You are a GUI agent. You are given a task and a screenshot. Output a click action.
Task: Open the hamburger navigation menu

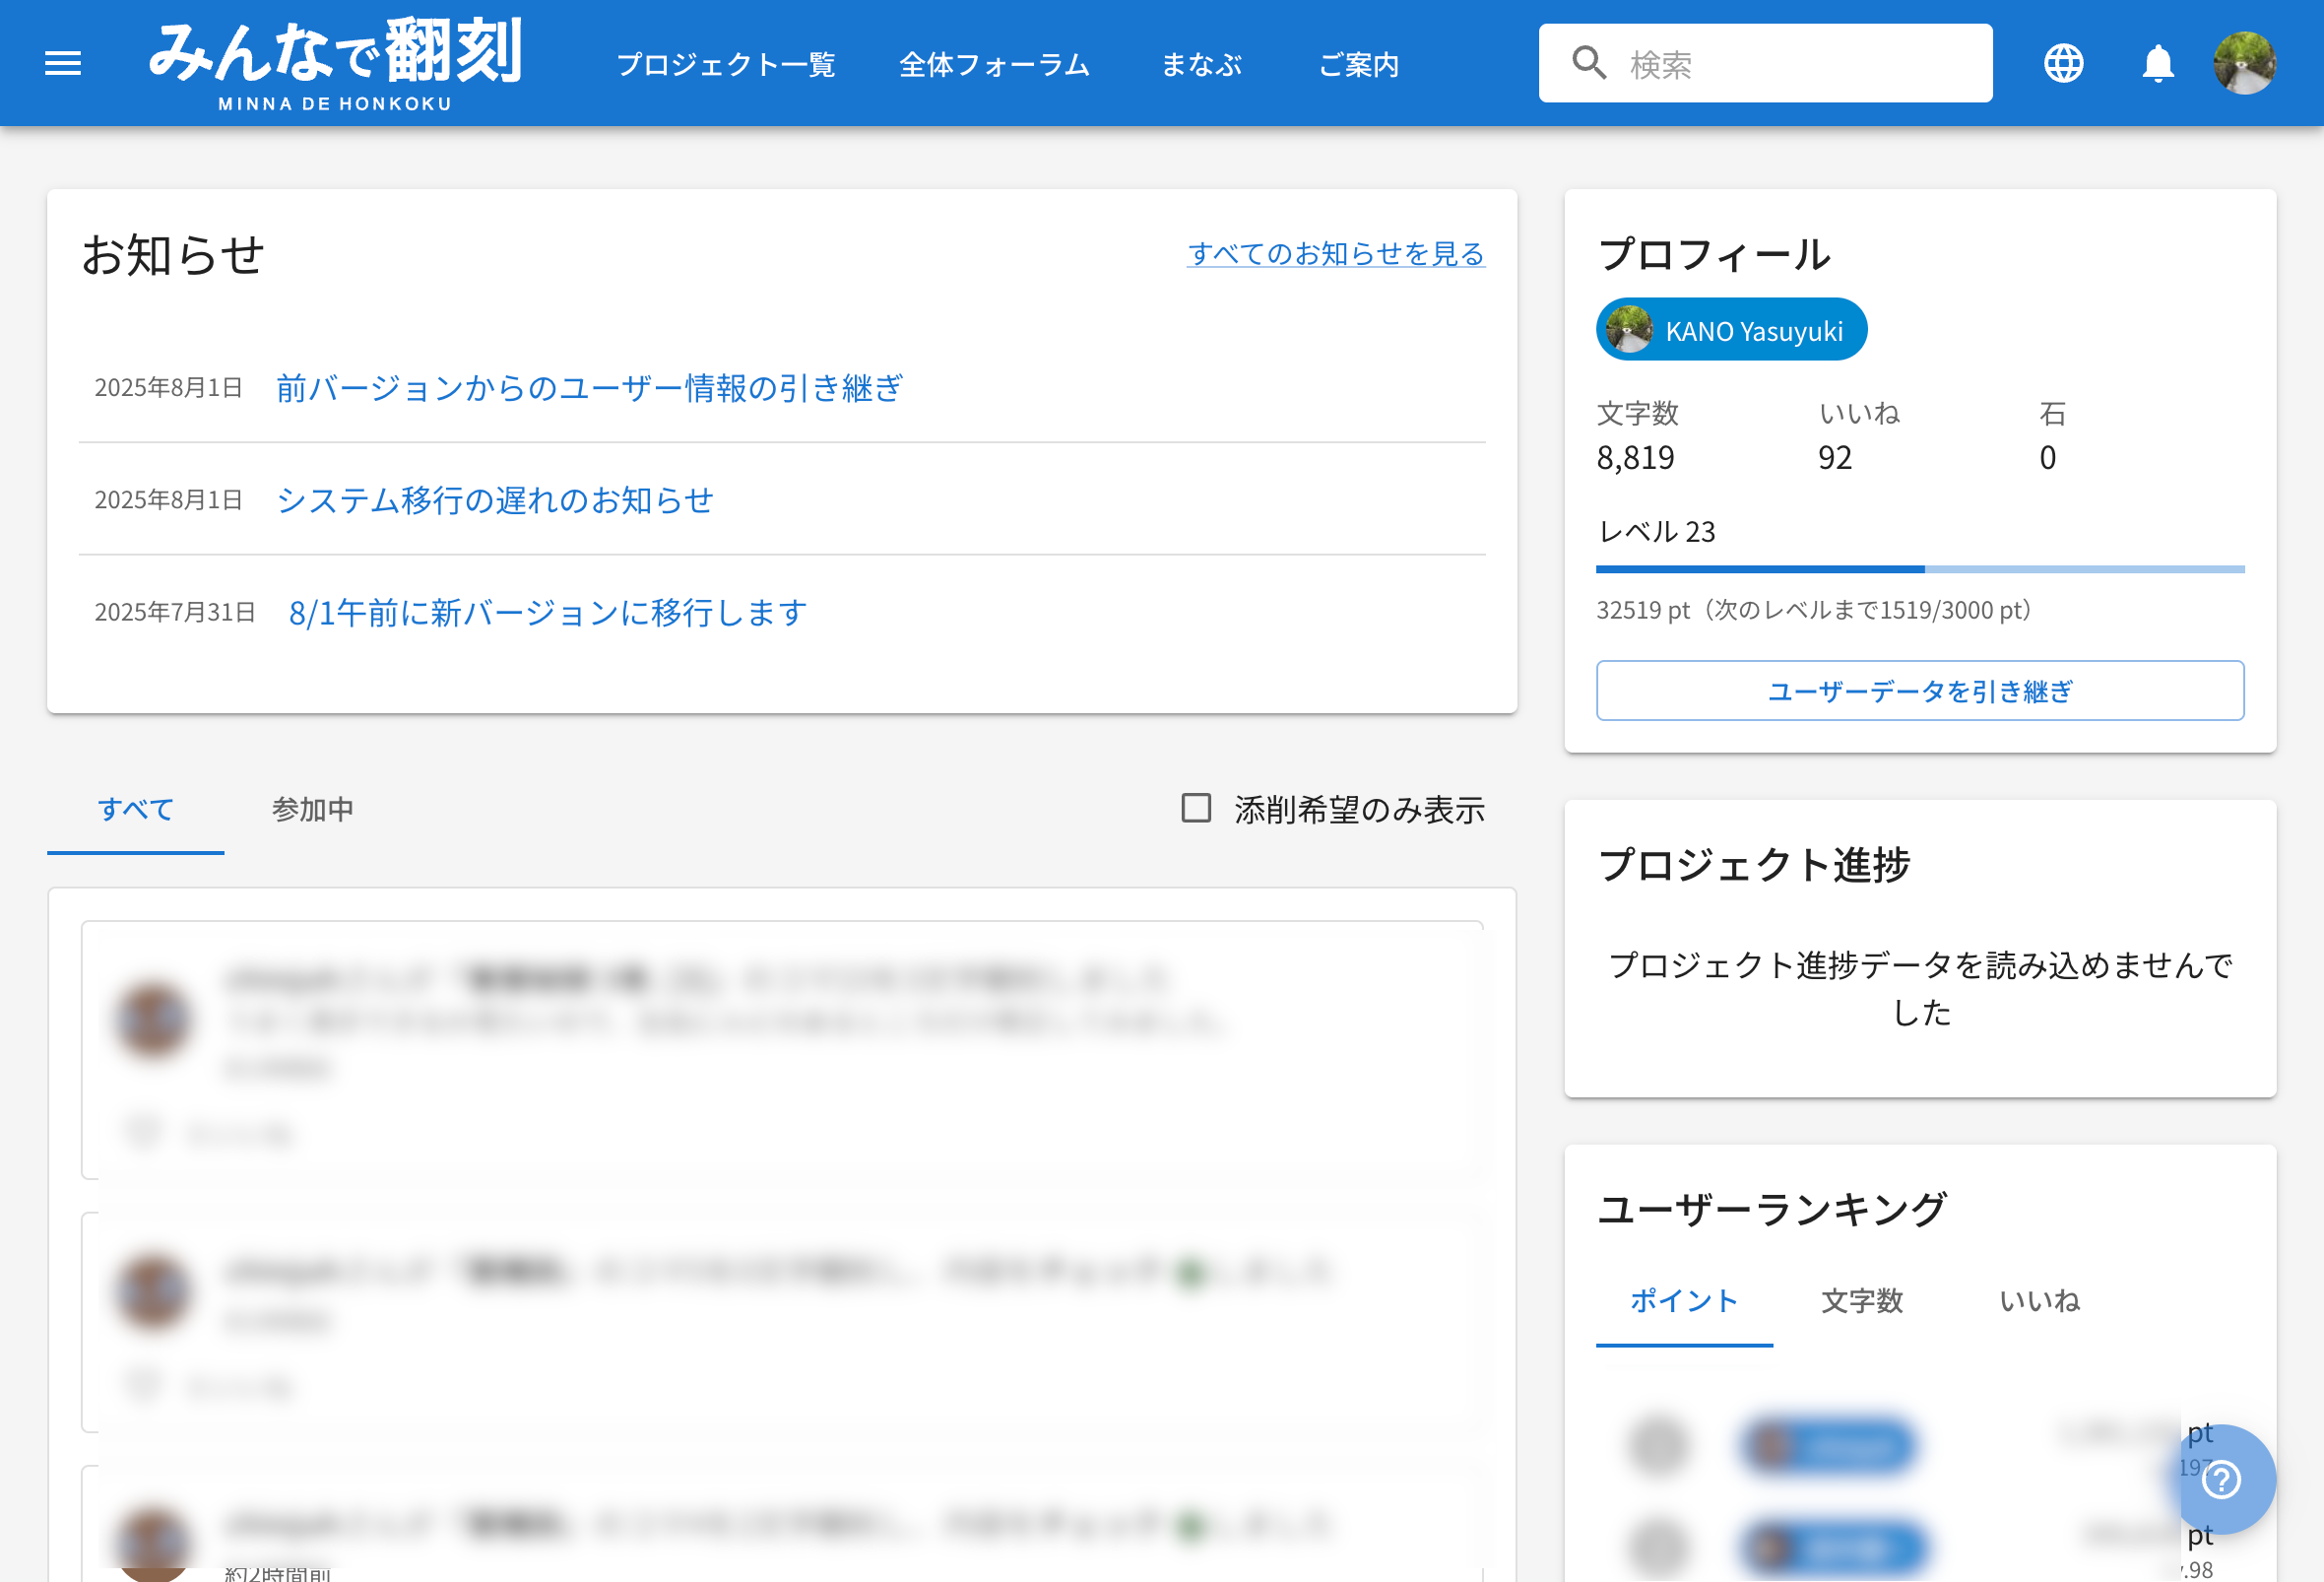click(63, 64)
